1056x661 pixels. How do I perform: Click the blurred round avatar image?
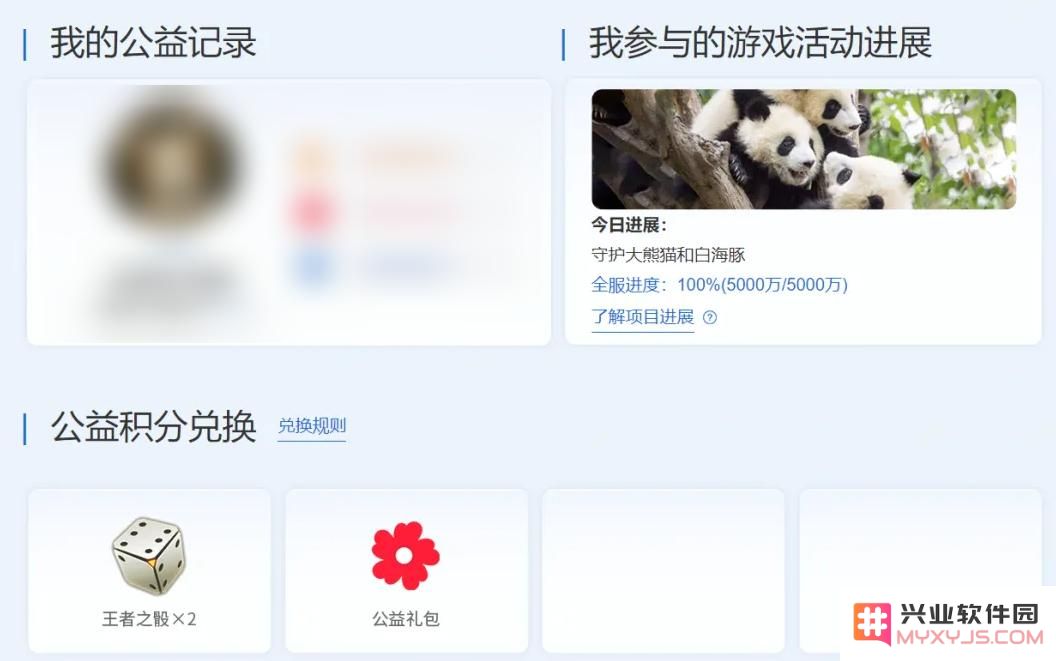coord(172,162)
